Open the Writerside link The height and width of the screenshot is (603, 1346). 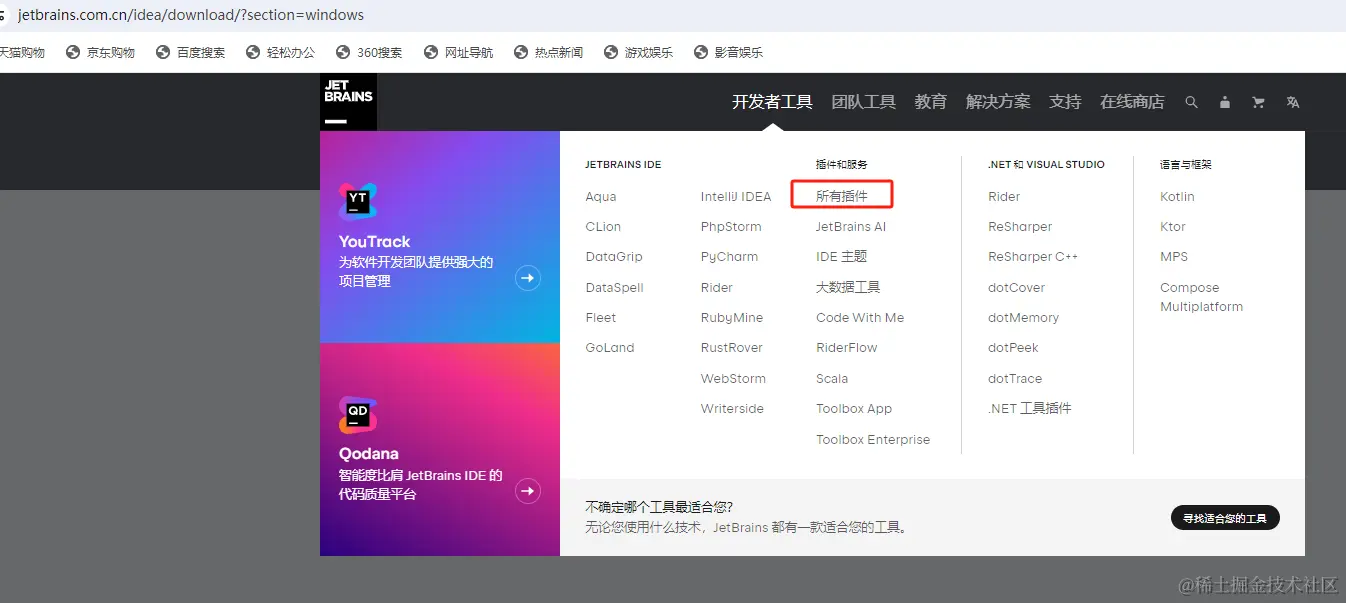732,409
